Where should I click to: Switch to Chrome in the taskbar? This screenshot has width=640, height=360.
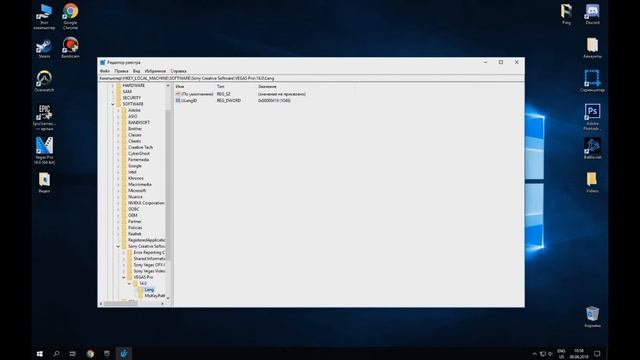(x=90, y=353)
